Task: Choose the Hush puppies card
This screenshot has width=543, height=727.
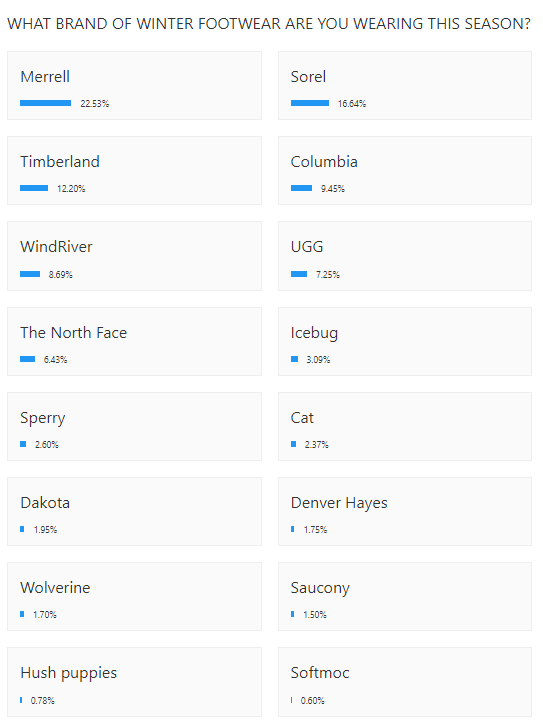Action: (x=134, y=682)
